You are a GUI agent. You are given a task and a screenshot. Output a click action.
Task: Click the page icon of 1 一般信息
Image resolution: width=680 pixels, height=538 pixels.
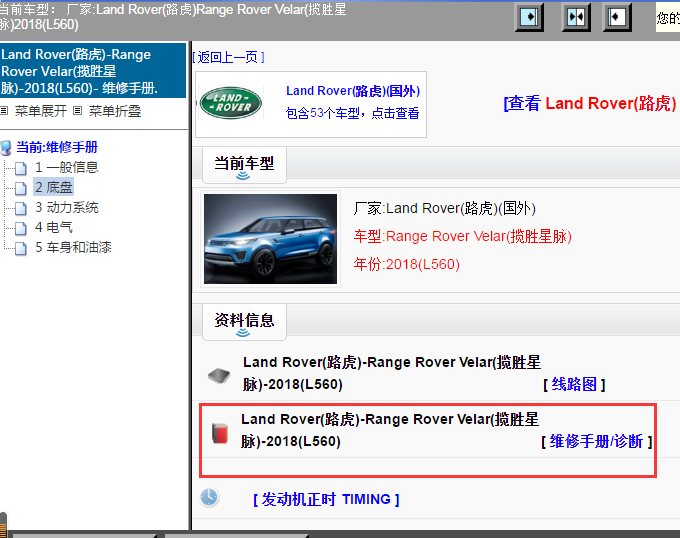pos(20,168)
